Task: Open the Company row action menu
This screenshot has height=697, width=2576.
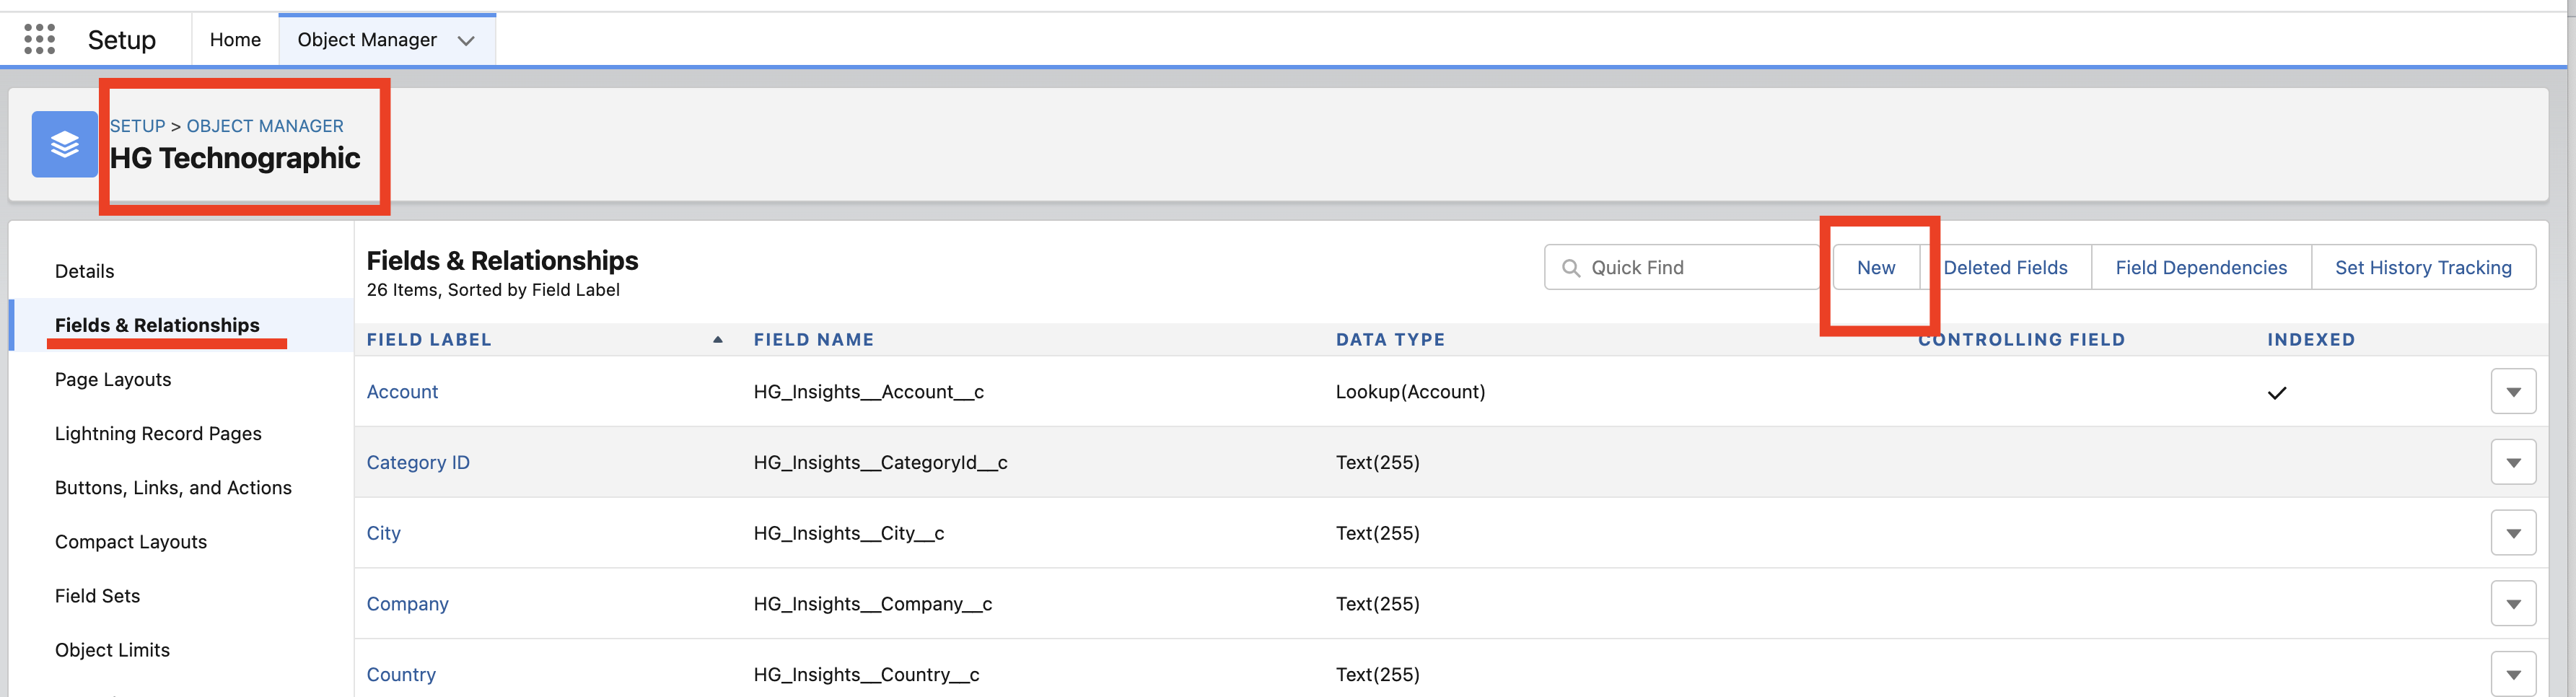Action: pos(2513,604)
